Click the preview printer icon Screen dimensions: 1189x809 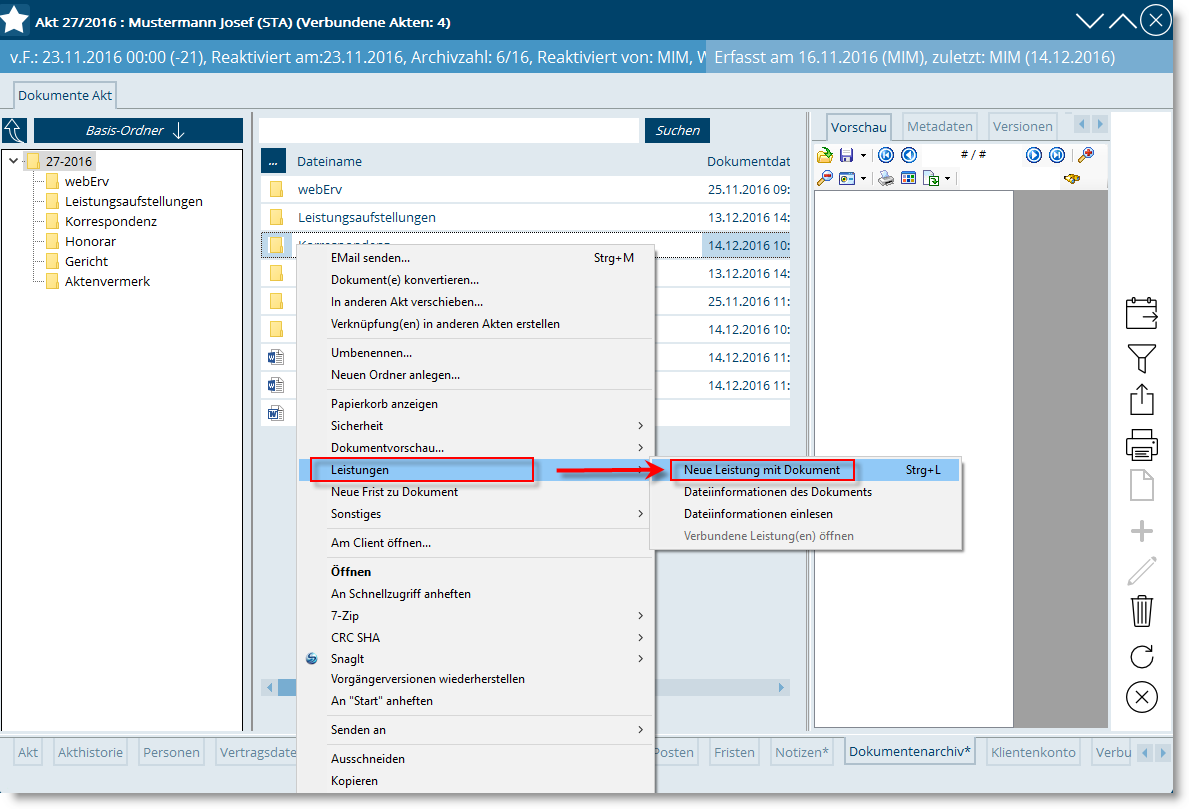(x=886, y=179)
